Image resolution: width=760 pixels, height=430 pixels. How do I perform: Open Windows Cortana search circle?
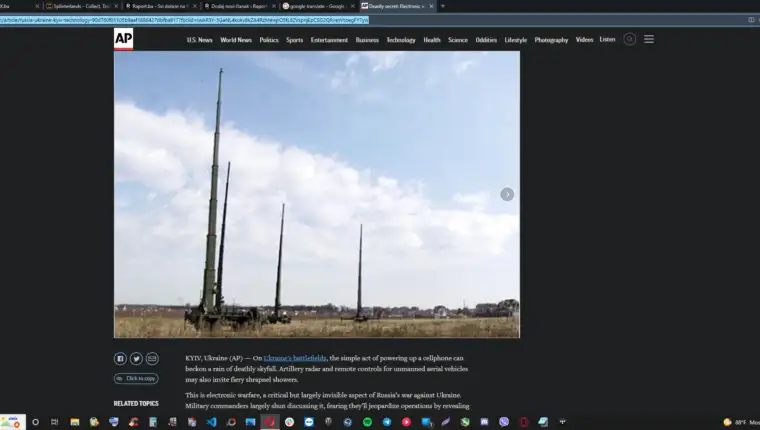tap(35, 422)
